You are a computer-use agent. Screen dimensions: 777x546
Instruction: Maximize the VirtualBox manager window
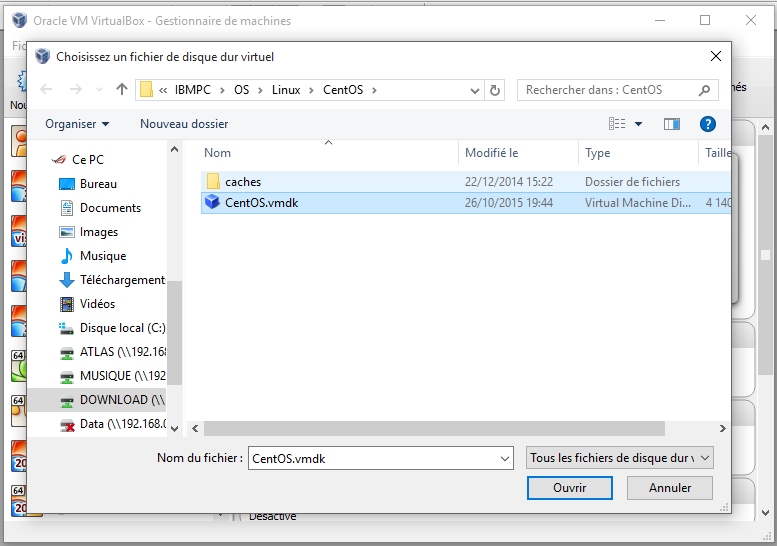705,20
